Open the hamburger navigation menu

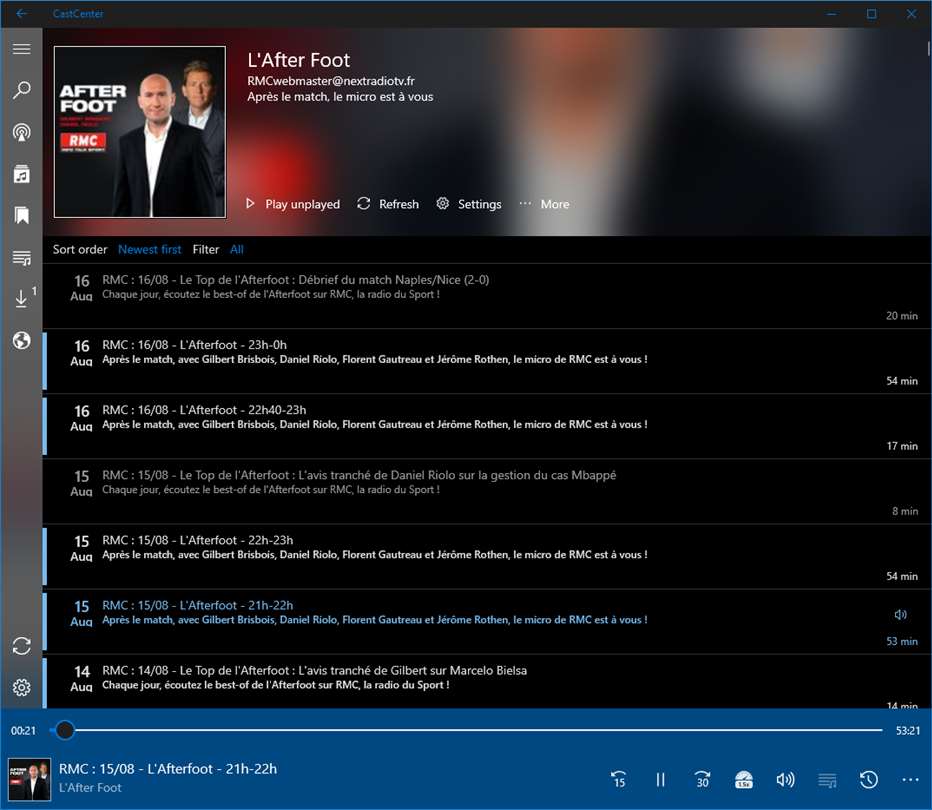pyautogui.click(x=21, y=49)
